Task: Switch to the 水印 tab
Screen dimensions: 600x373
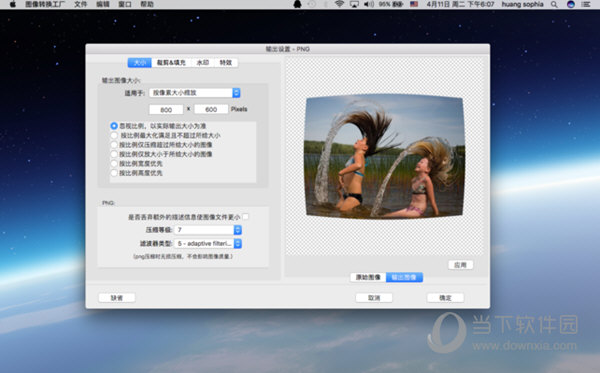Action: point(202,62)
